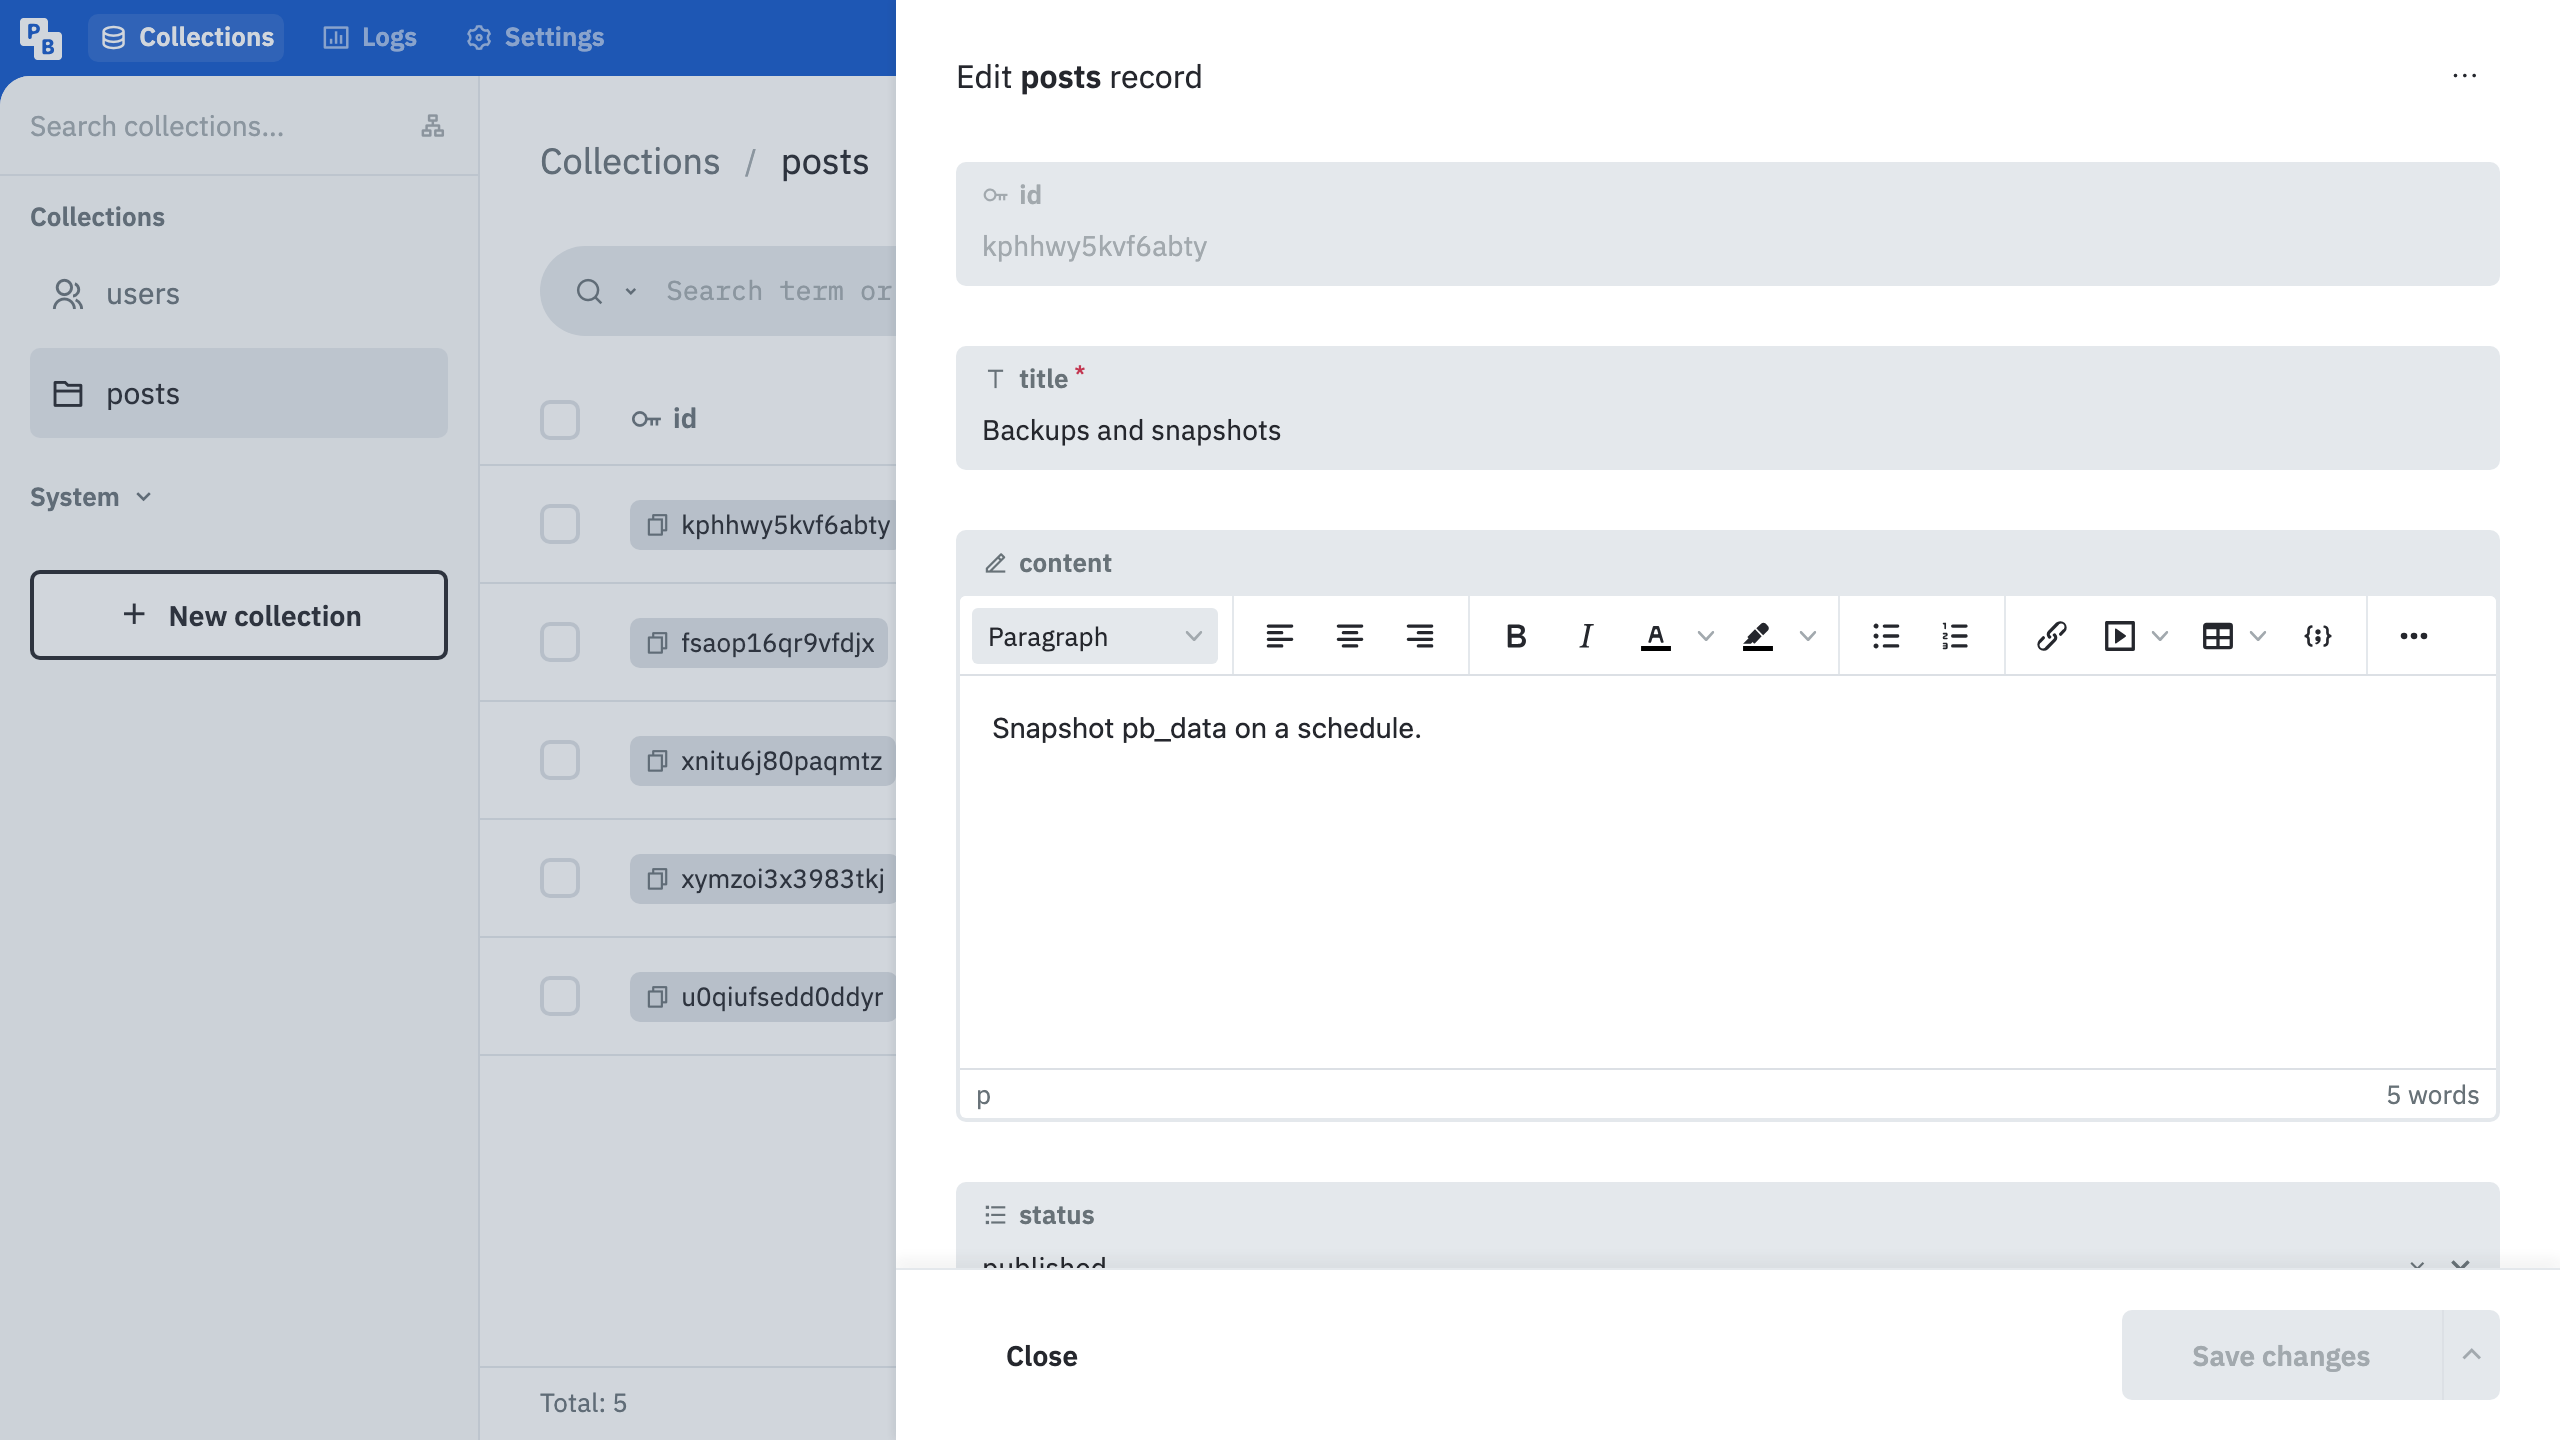The image size is (2560, 1440).
Task: Check the u0qiufsedd0ddyr row checkbox
Action: 560,996
